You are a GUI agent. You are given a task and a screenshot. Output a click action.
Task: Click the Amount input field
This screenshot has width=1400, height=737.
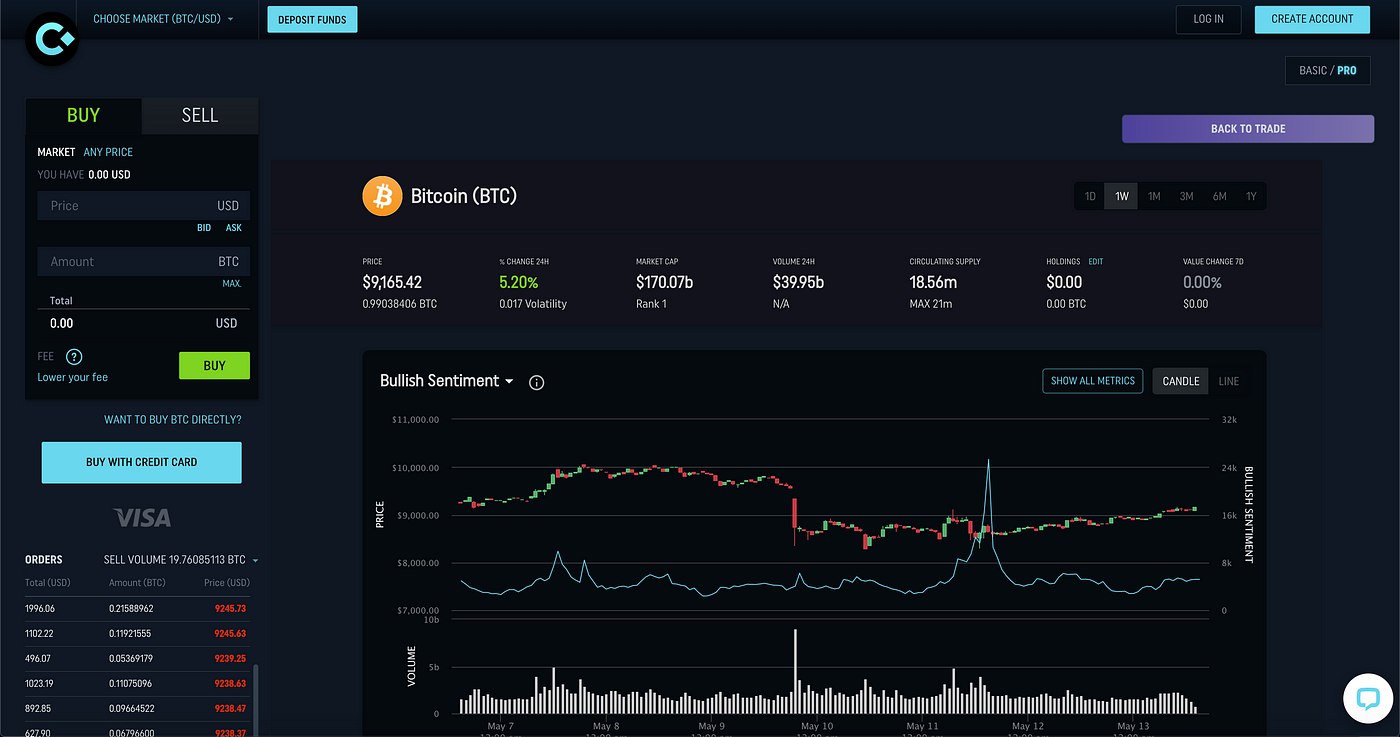(144, 262)
